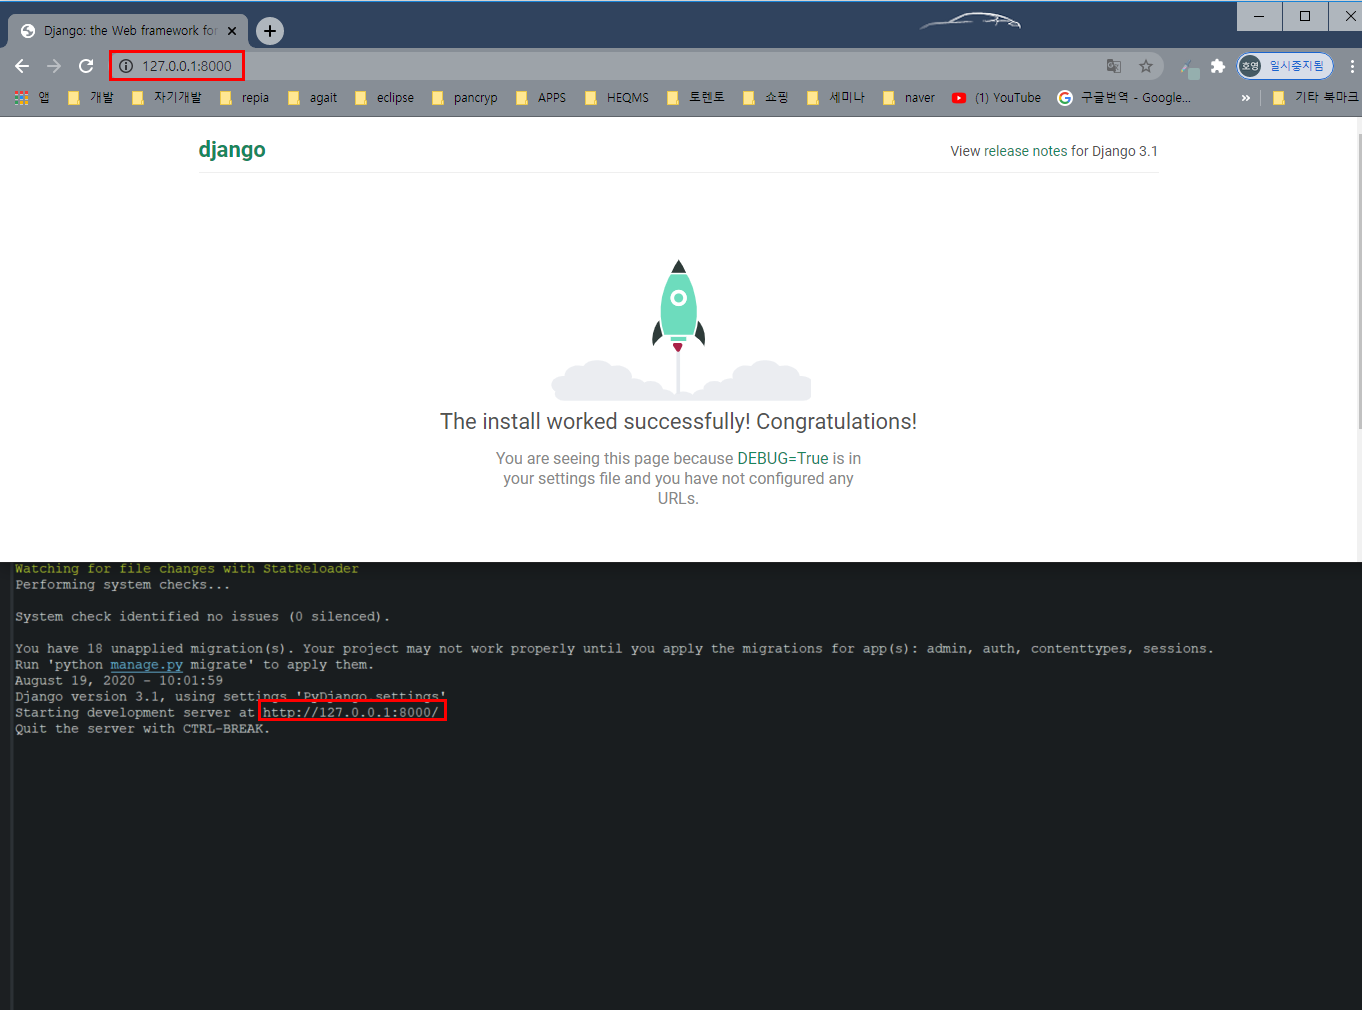Screen dimensions: 1362x1010
Task: Click the address bar showing 127.0.0.1:8000
Action: tap(600, 66)
